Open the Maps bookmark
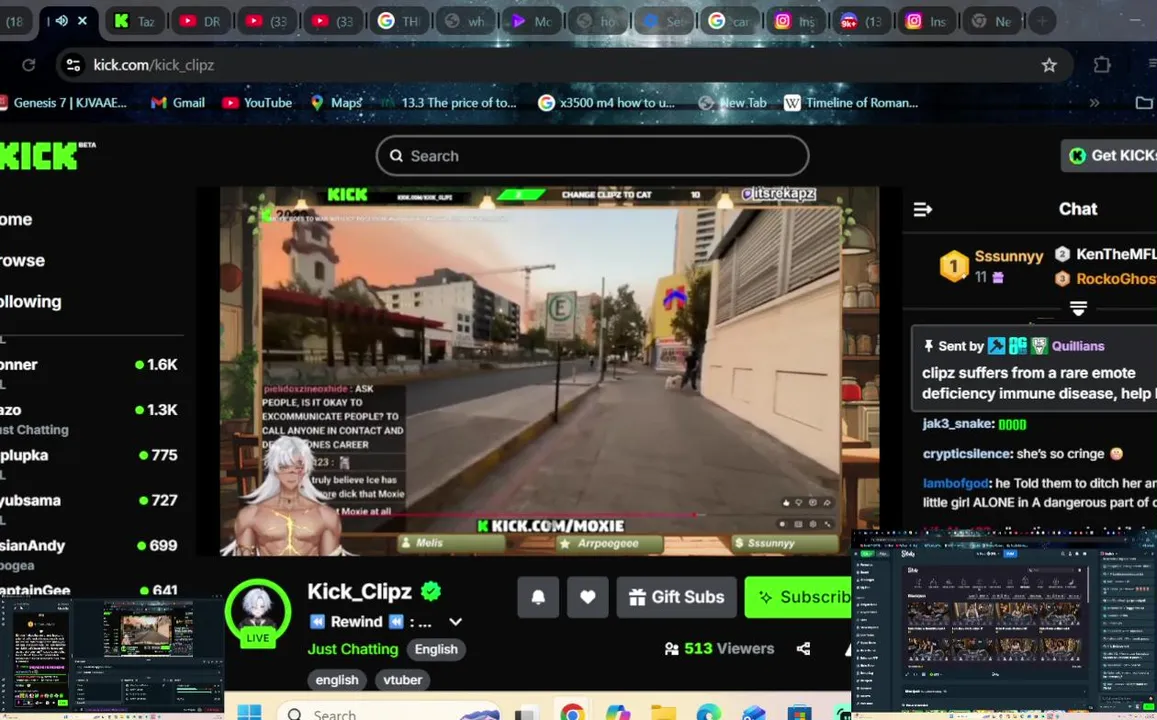Screen dimensions: 1157x720 336,103
